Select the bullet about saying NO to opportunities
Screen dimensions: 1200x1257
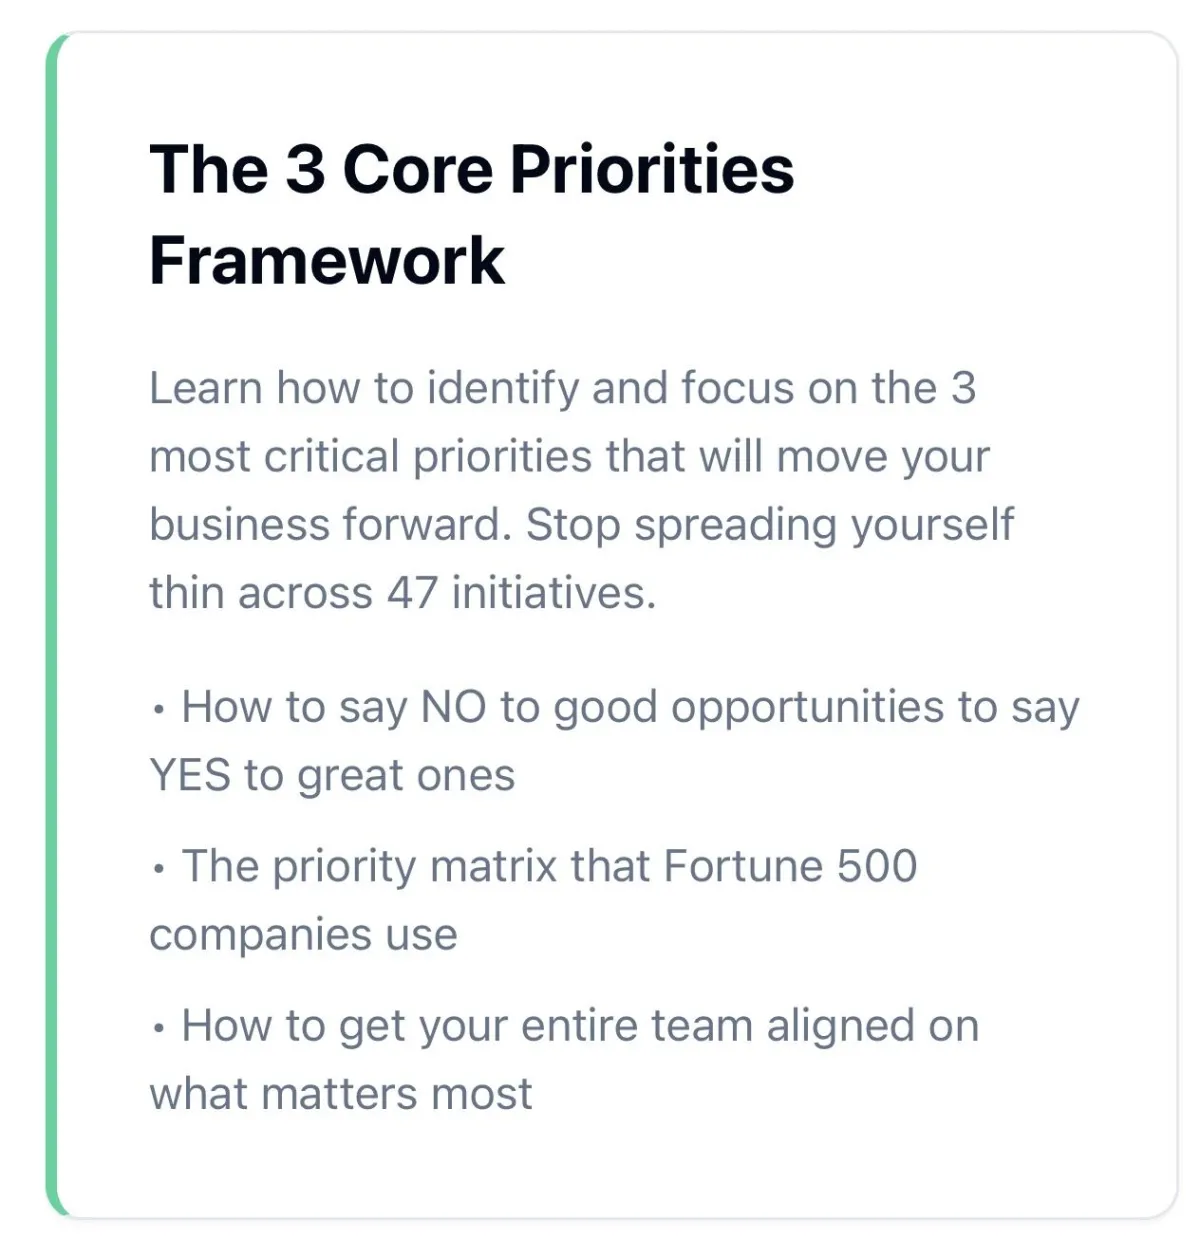614,741
